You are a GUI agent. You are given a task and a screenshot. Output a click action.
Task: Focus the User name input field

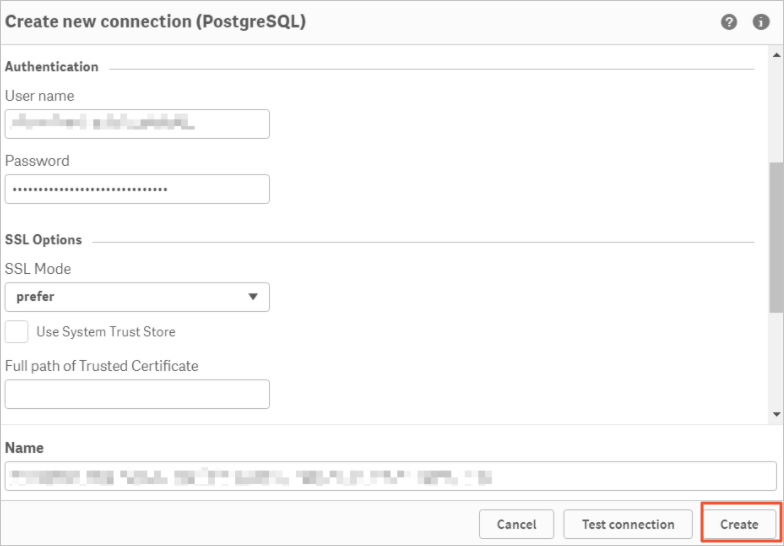137,124
